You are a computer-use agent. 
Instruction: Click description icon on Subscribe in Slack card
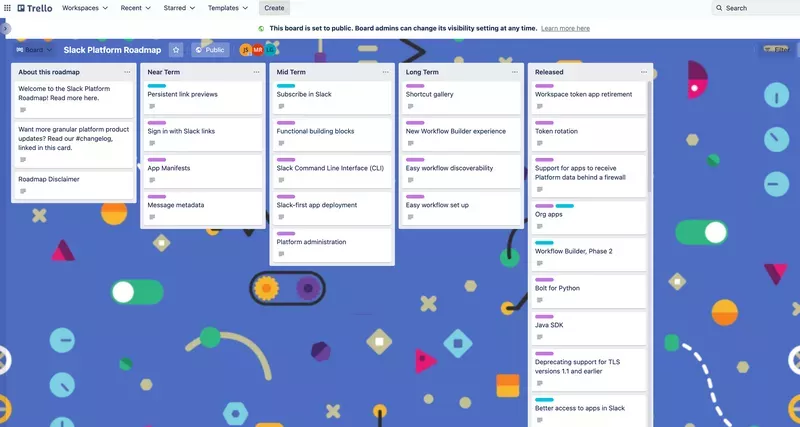click(281, 106)
